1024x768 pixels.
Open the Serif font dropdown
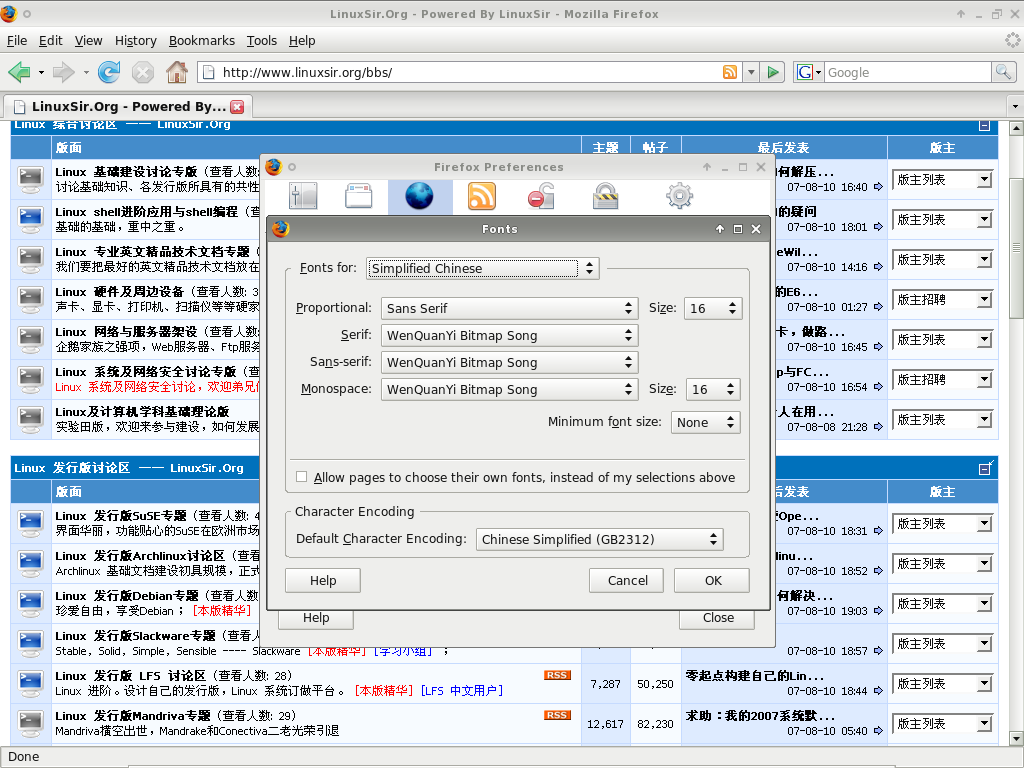tap(509, 336)
